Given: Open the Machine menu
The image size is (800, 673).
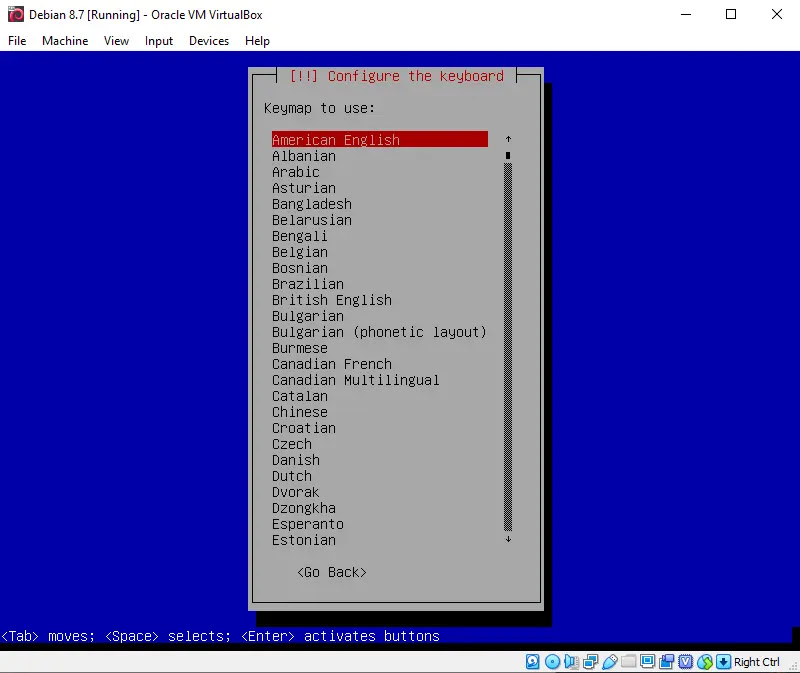Looking at the screenshot, I should 65,41.
